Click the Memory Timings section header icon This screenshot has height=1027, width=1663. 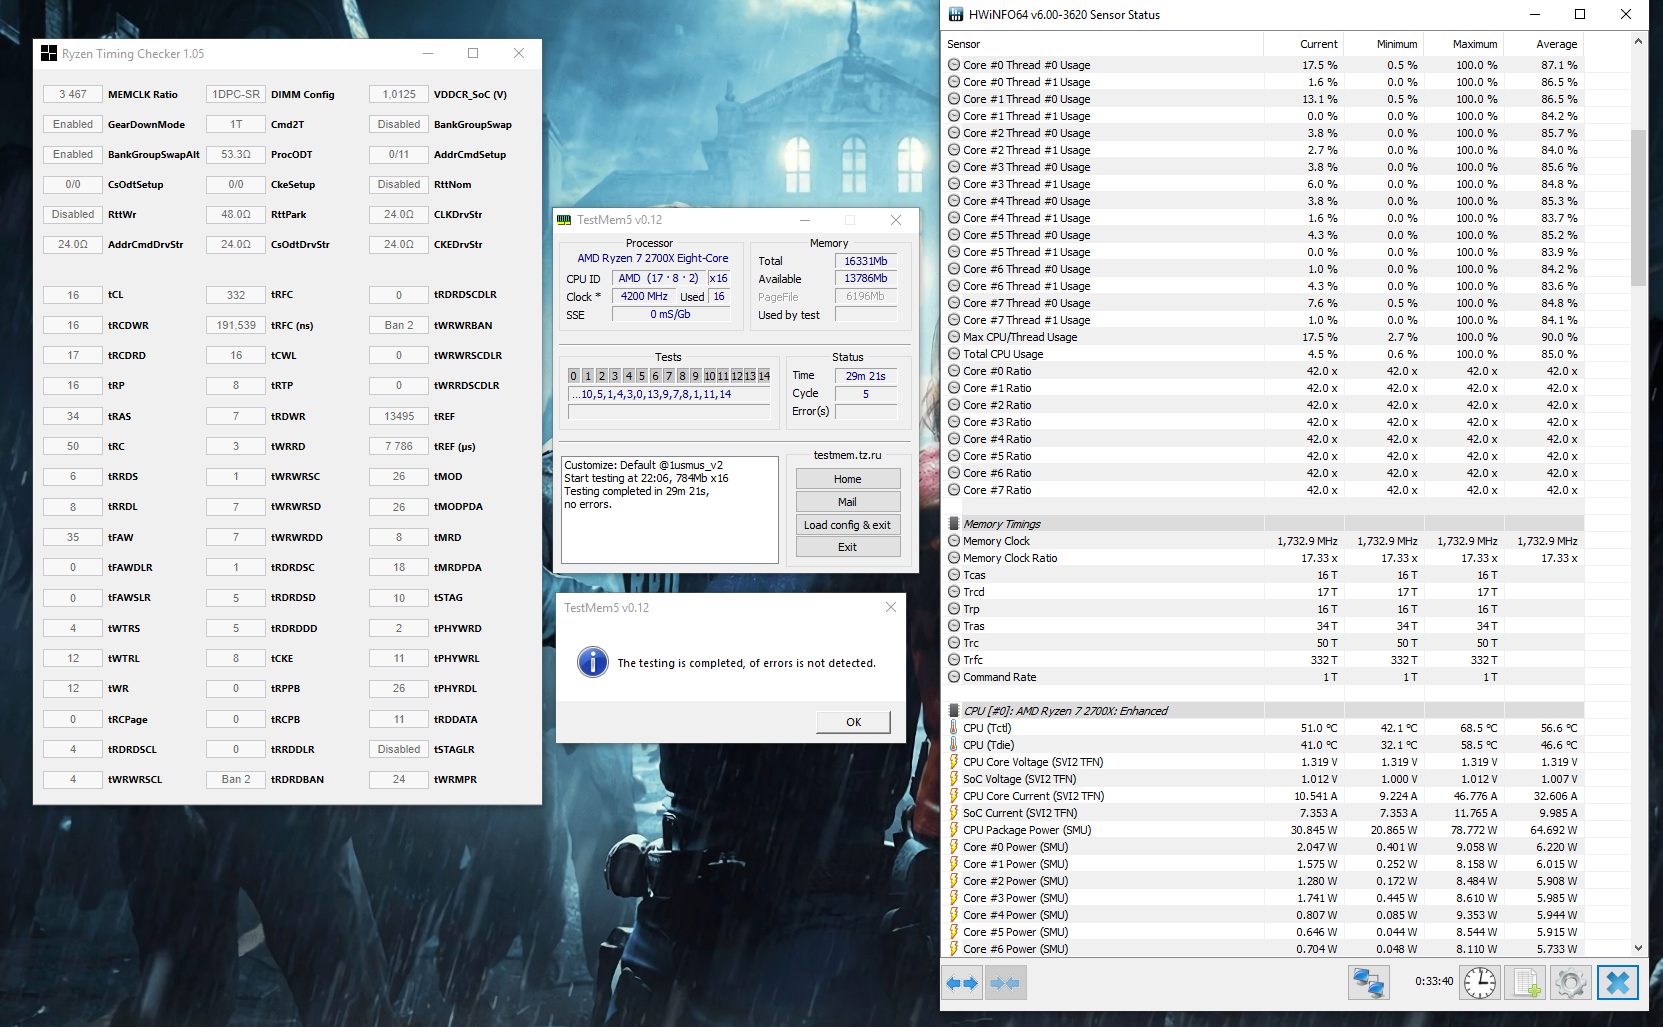(x=954, y=524)
